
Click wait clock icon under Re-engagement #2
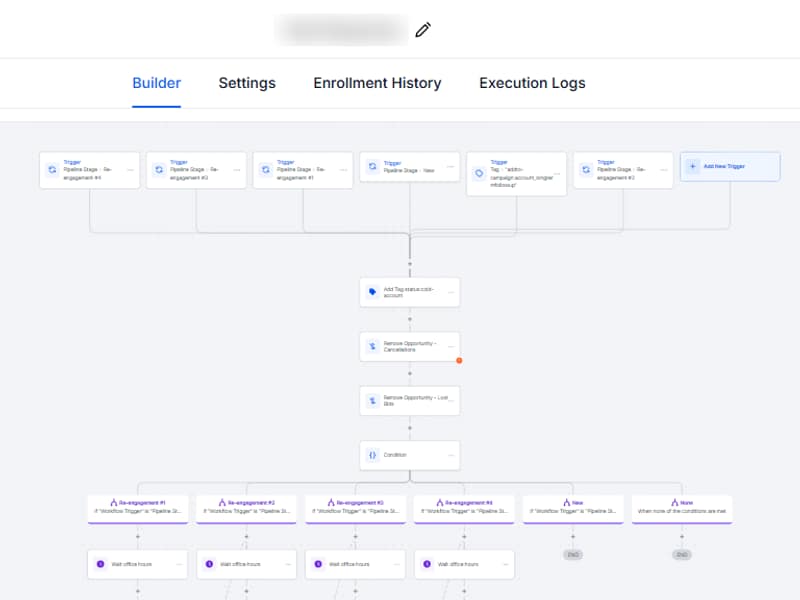209,564
